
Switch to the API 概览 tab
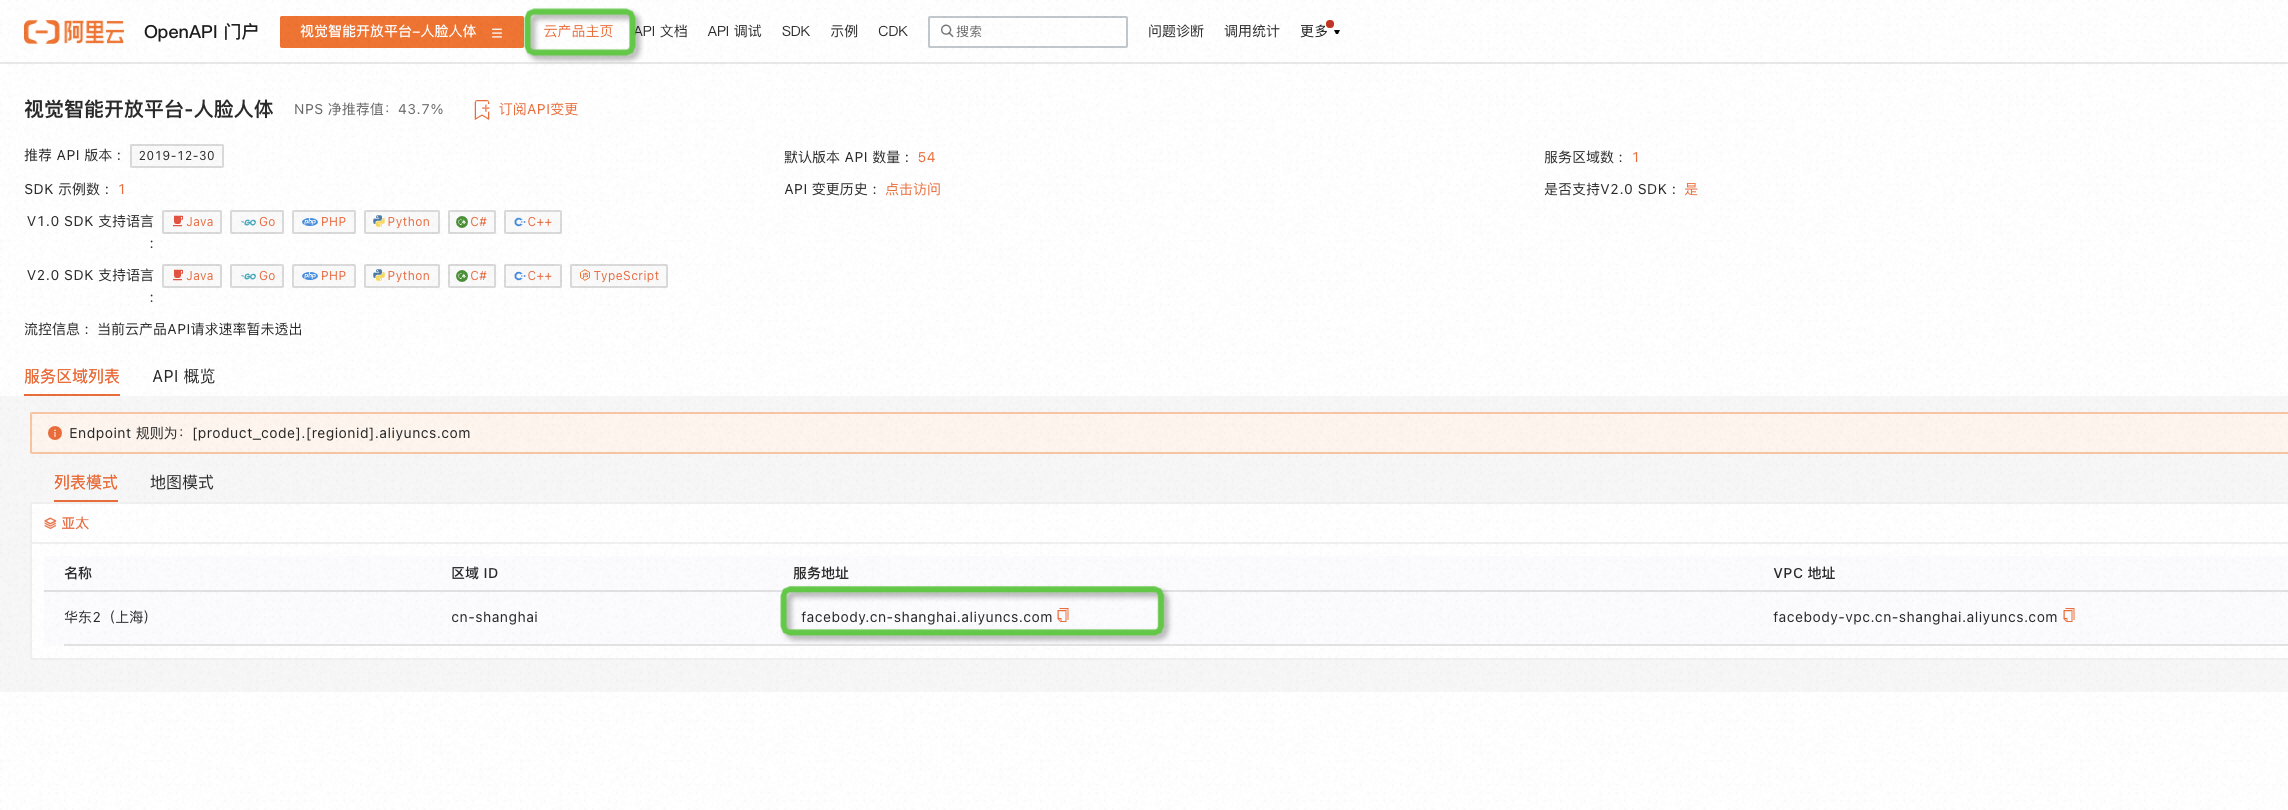point(184,376)
